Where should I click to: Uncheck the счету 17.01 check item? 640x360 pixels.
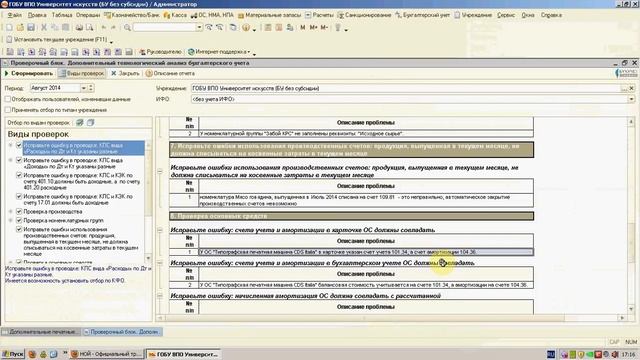pyautogui.click(x=19, y=196)
